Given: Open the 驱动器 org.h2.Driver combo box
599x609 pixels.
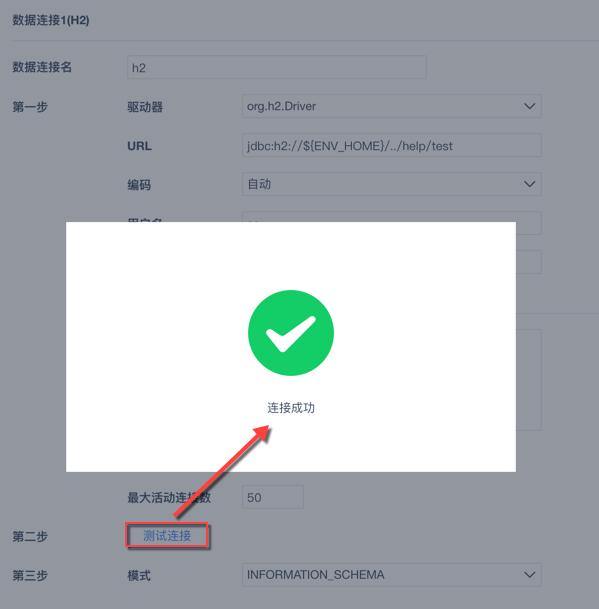Looking at the screenshot, I should click(392, 106).
